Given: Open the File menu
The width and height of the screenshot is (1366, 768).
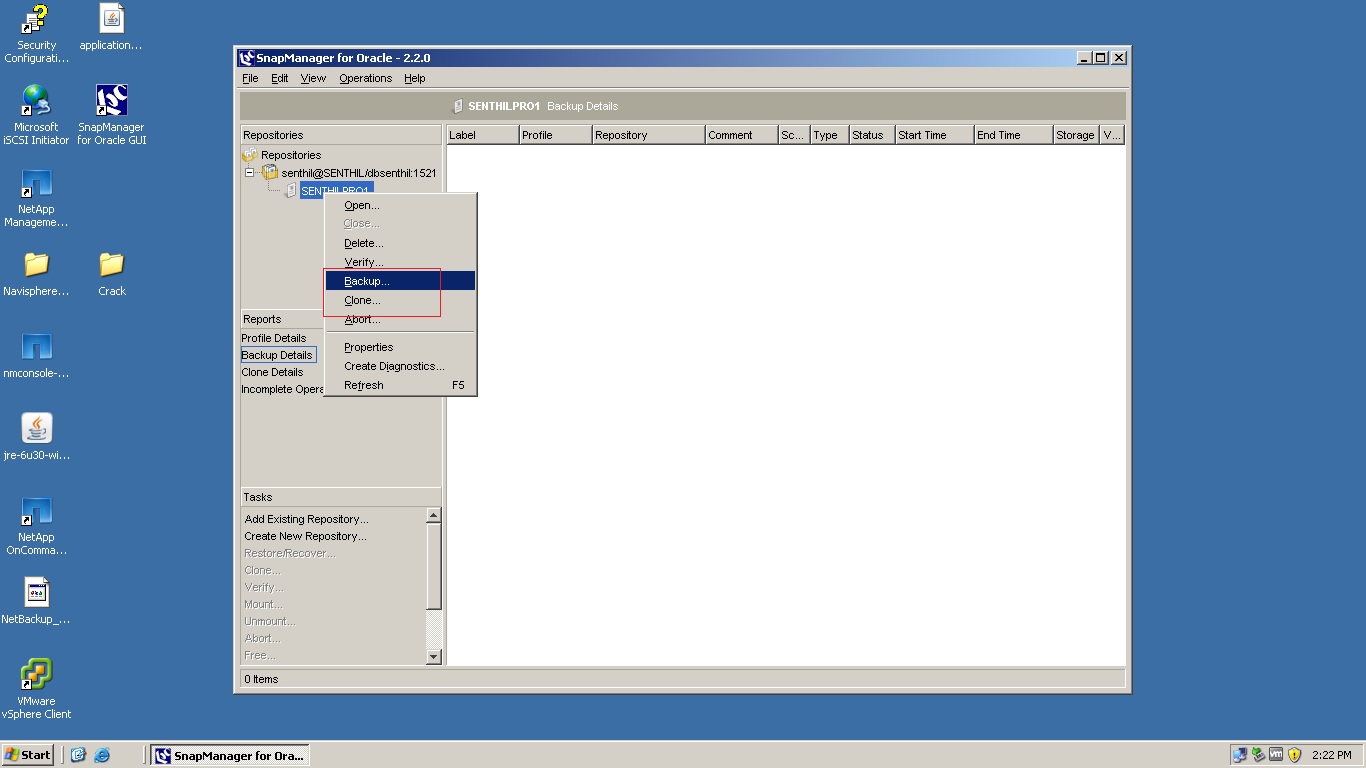Looking at the screenshot, I should [x=250, y=78].
